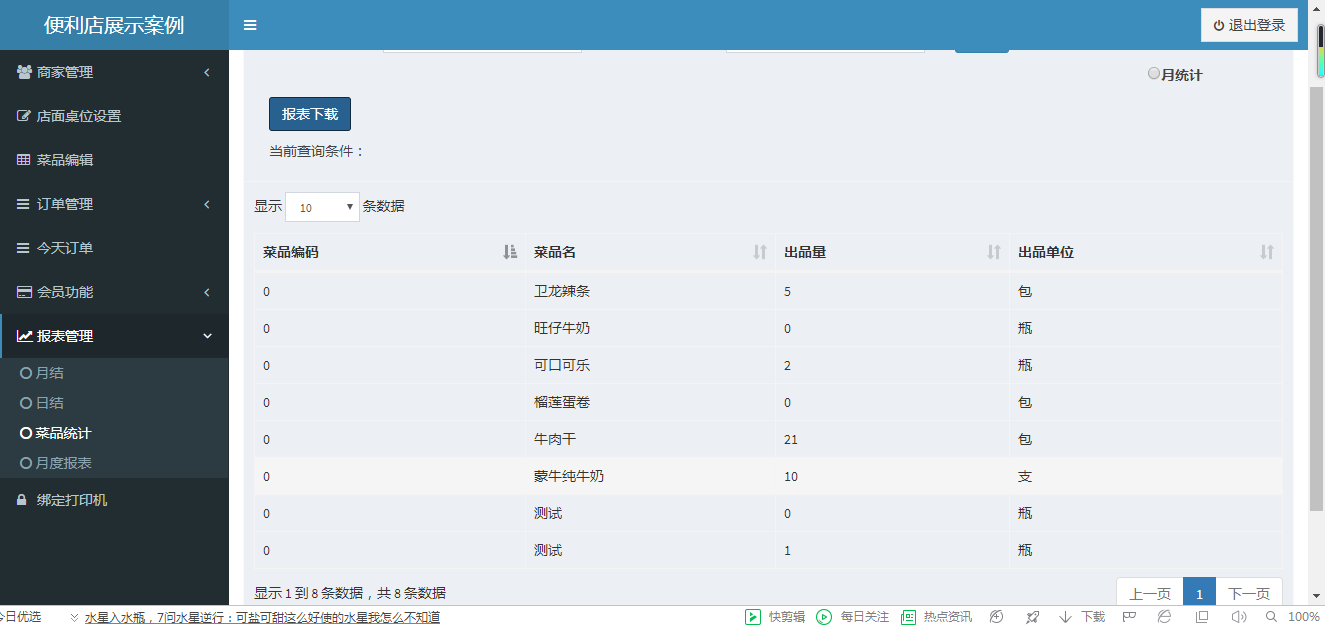Click the 绑定打印机 lock icon
The image size is (1325, 628).
tap(22, 500)
